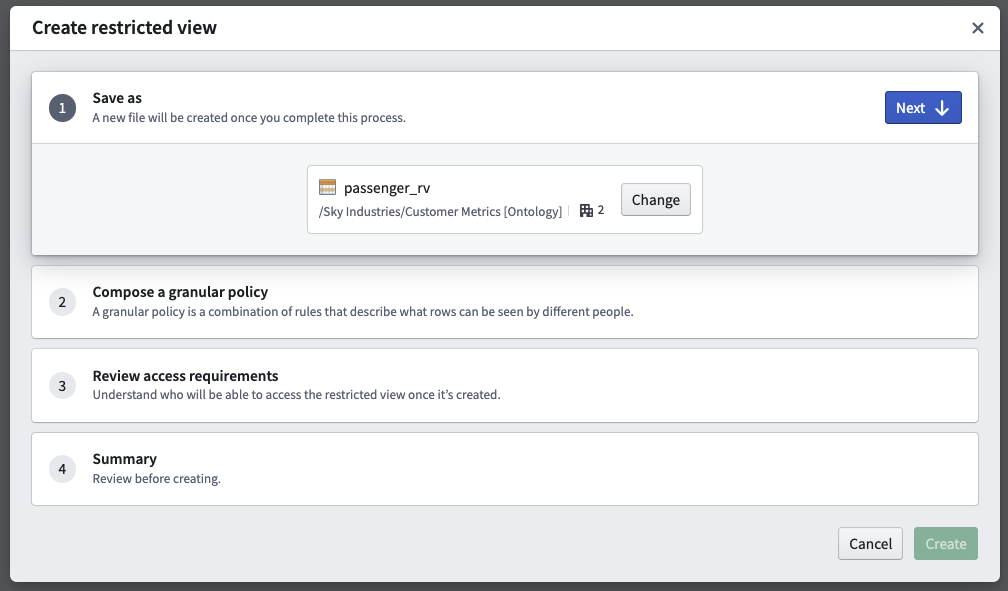This screenshot has width=1008, height=591.
Task: Click the step 4 number badge
Action: tap(62, 469)
